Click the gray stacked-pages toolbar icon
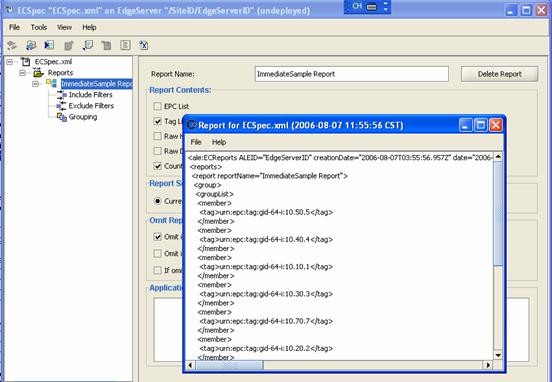This screenshot has height=382, width=552. tap(106, 45)
